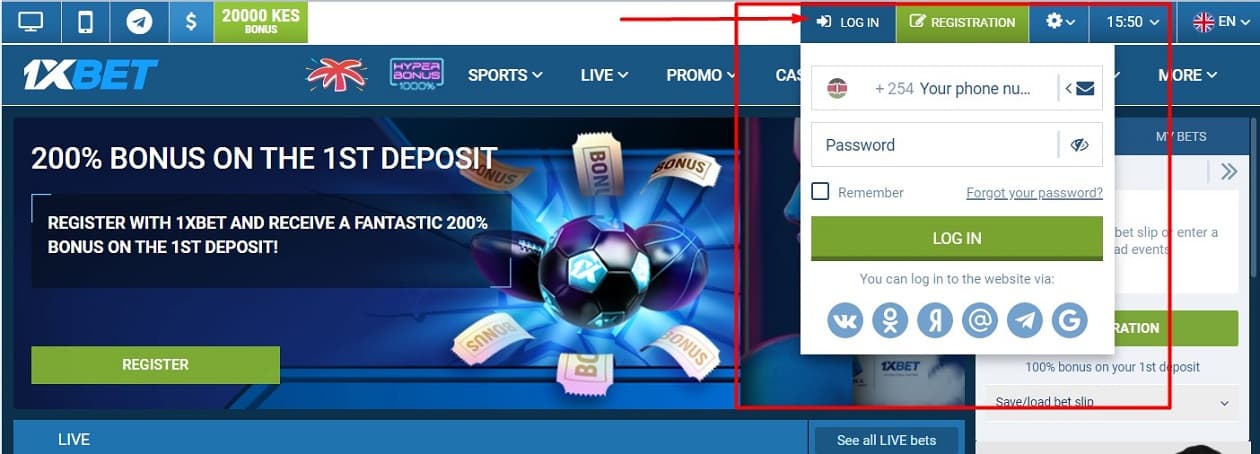Open the PROMO menu

coord(701,75)
